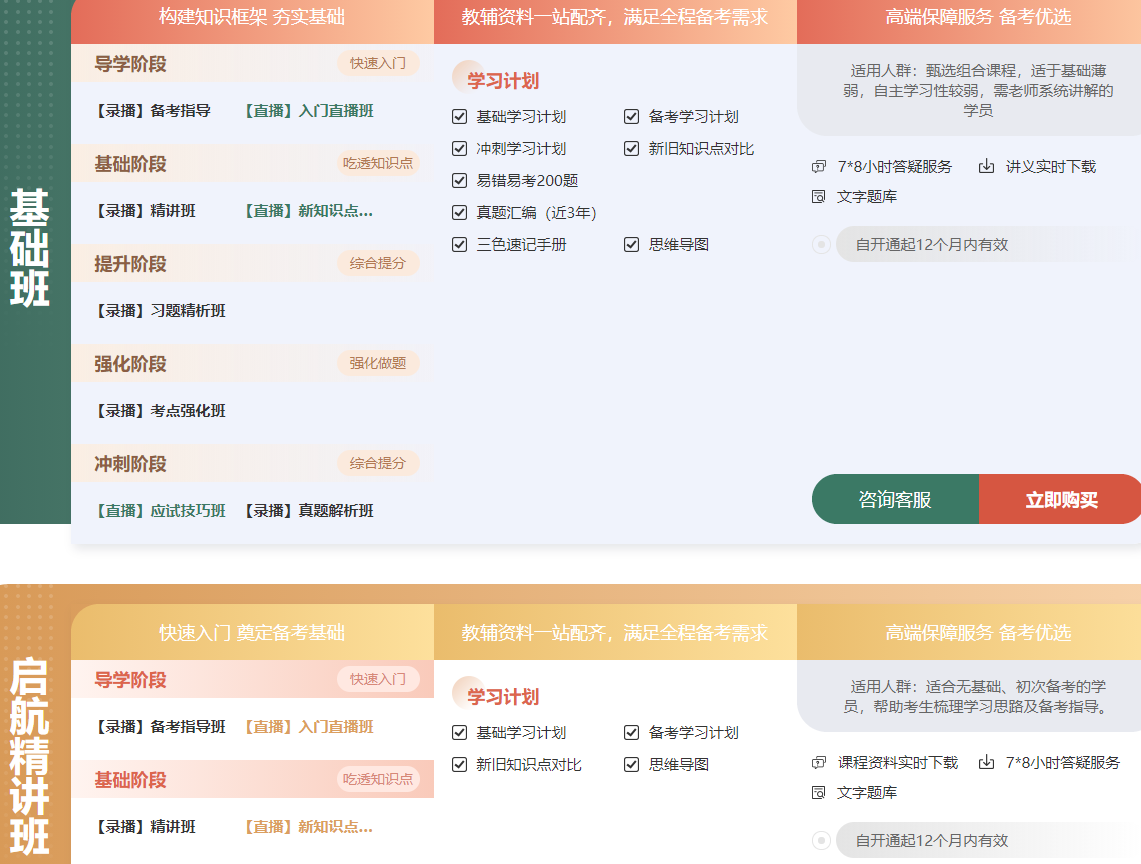1141x864 pixels.
Task: Toggle 冲刺学习计划 checkbox
Action: click(x=459, y=148)
